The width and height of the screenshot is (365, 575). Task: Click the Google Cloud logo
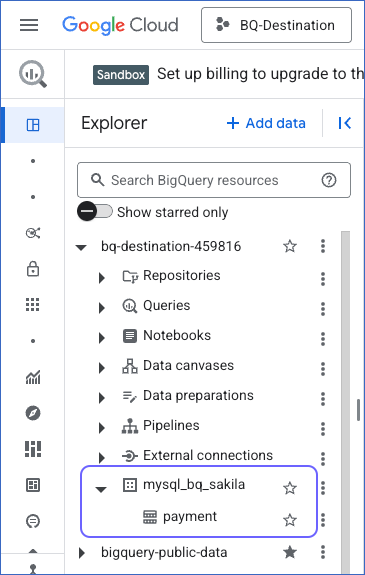120,25
